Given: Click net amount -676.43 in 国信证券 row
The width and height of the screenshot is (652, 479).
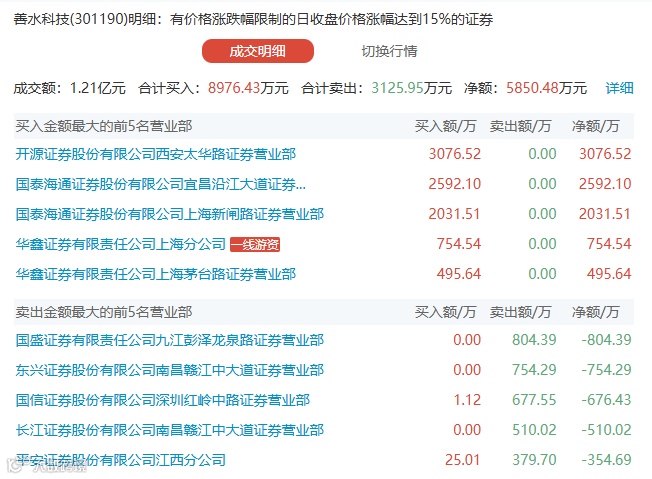Looking at the screenshot, I should pos(606,400).
